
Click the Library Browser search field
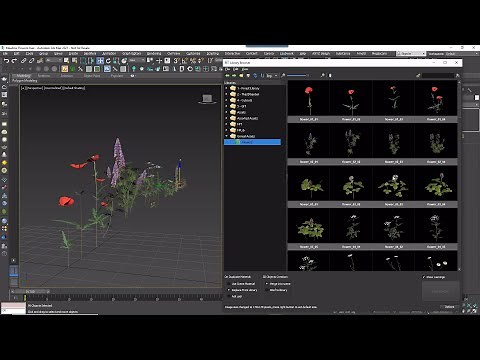pyautogui.click(x=438, y=76)
